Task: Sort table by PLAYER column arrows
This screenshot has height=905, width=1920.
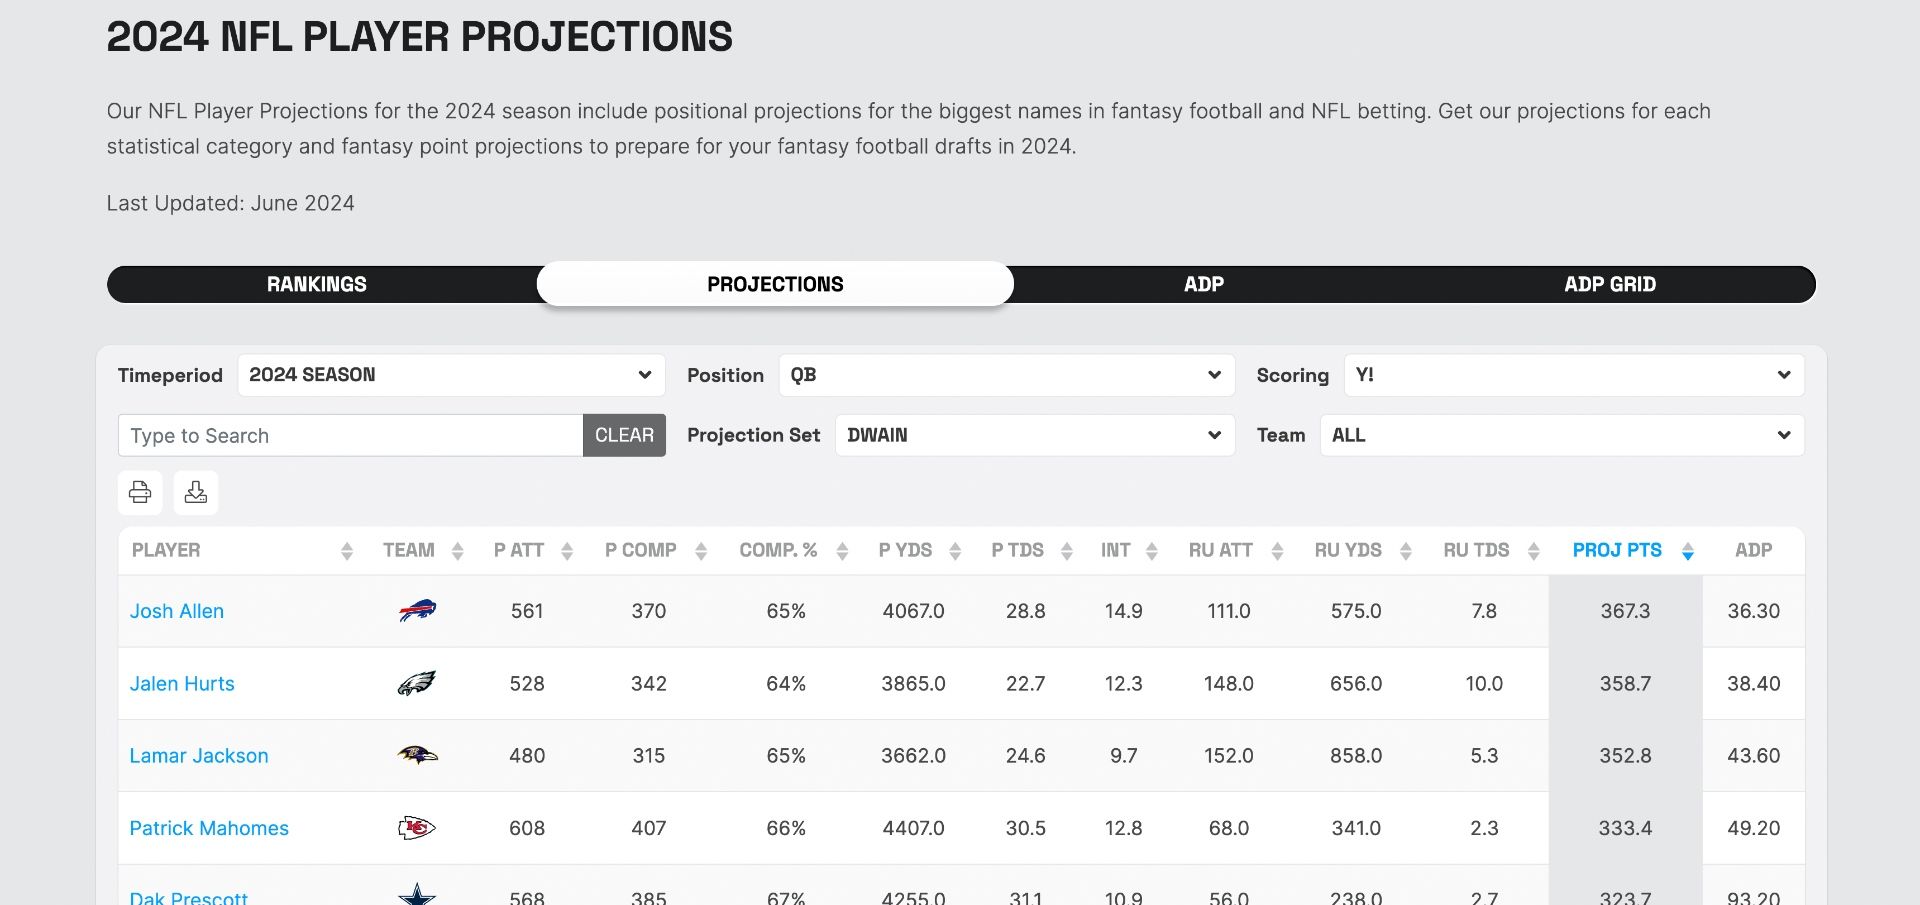Action: click(347, 551)
